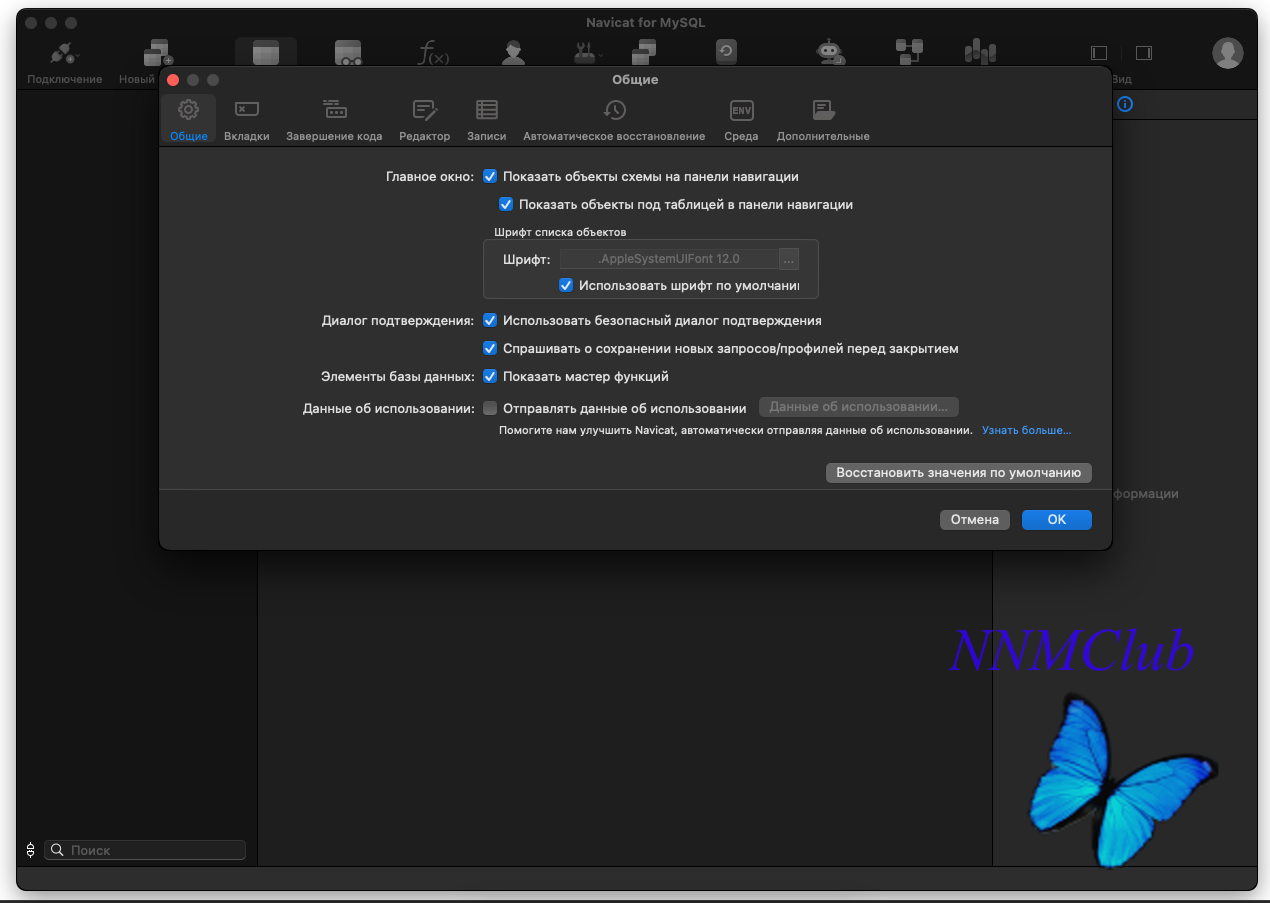Viewport: 1270px width, 903px height.
Task: Toggle Спрашивать о сохранении новых запросов checkbox
Action: (x=490, y=349)
